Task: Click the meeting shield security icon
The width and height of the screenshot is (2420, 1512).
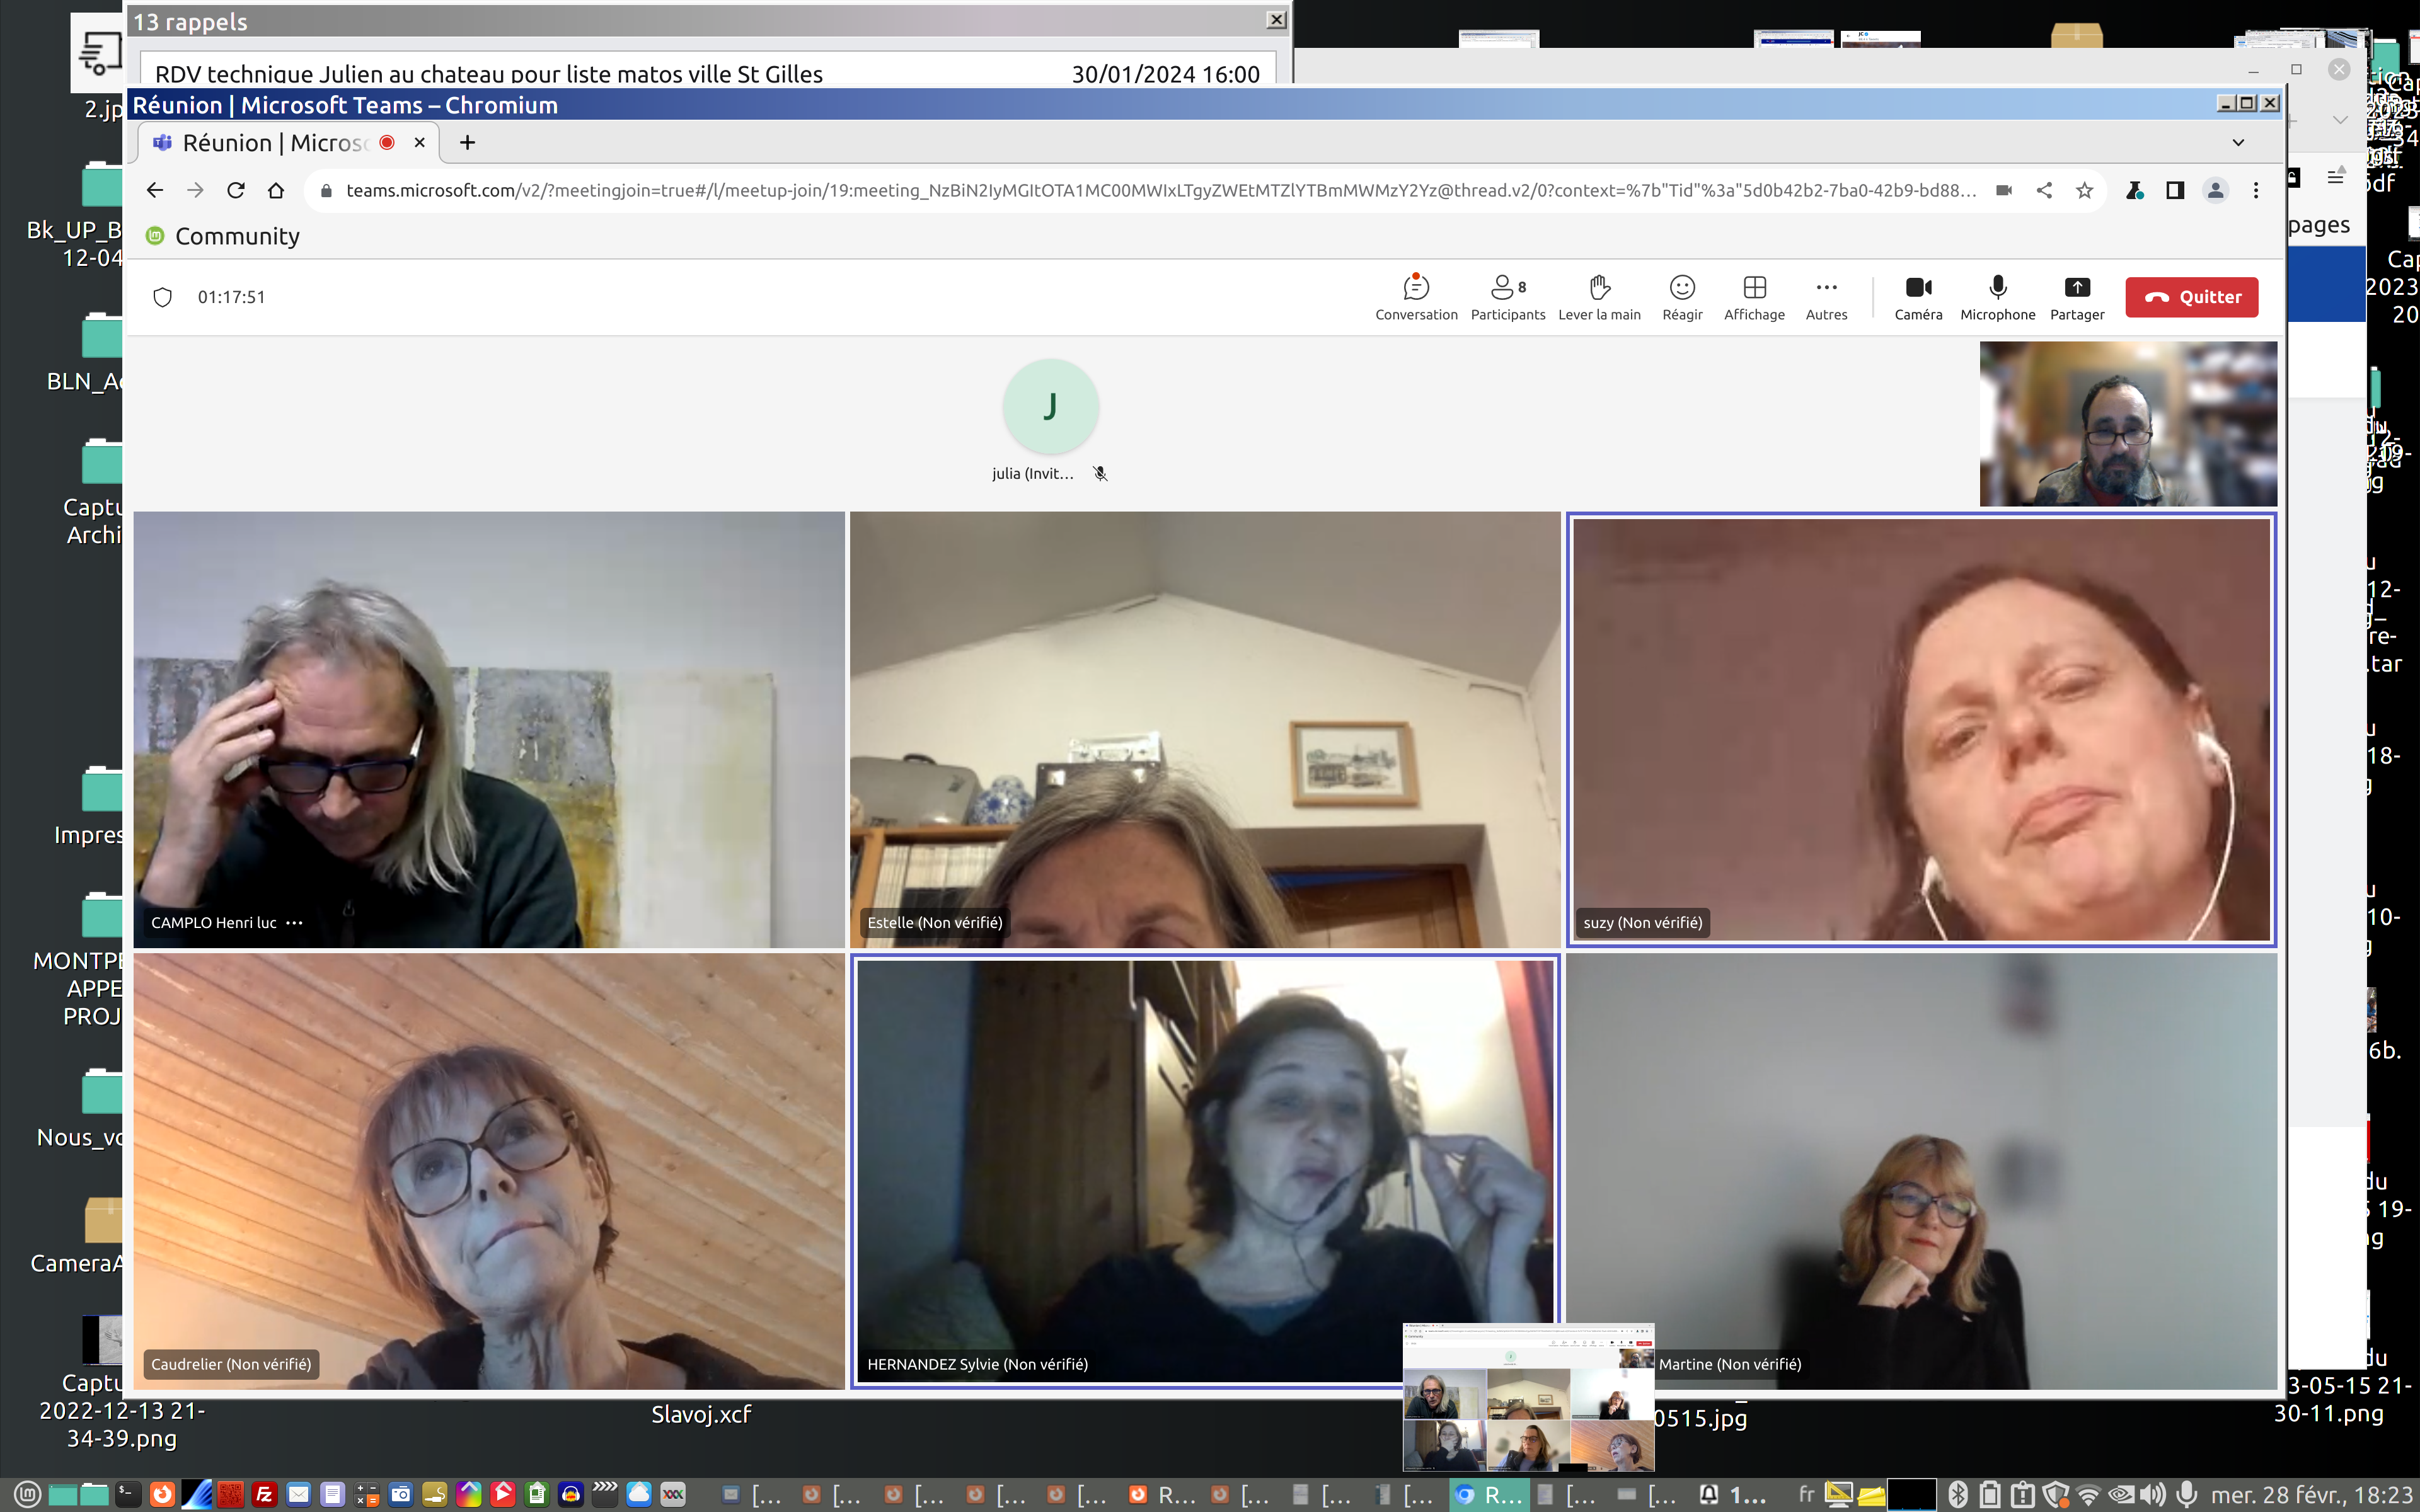Action: coord(163,297)
